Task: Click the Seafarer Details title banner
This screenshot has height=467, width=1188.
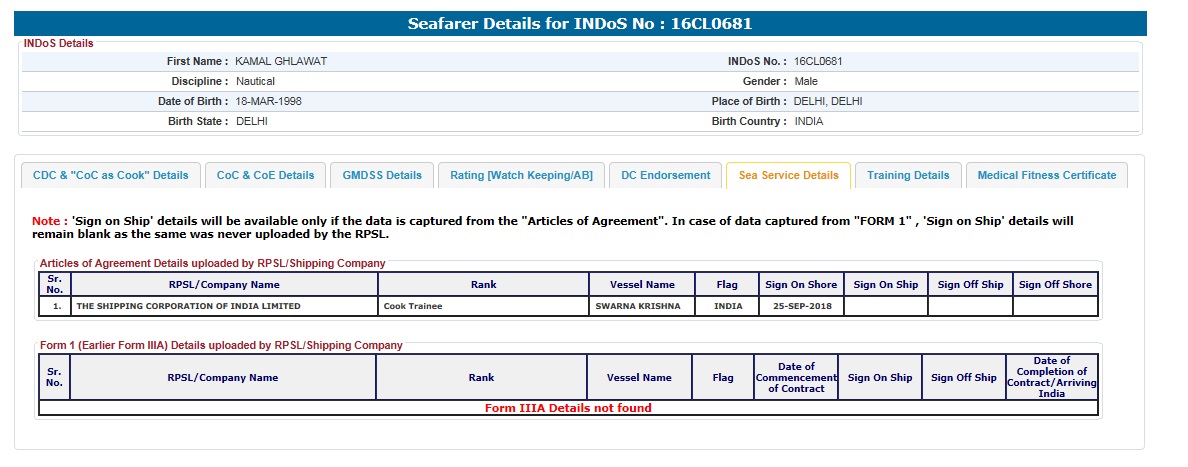Action: [580, 24]
